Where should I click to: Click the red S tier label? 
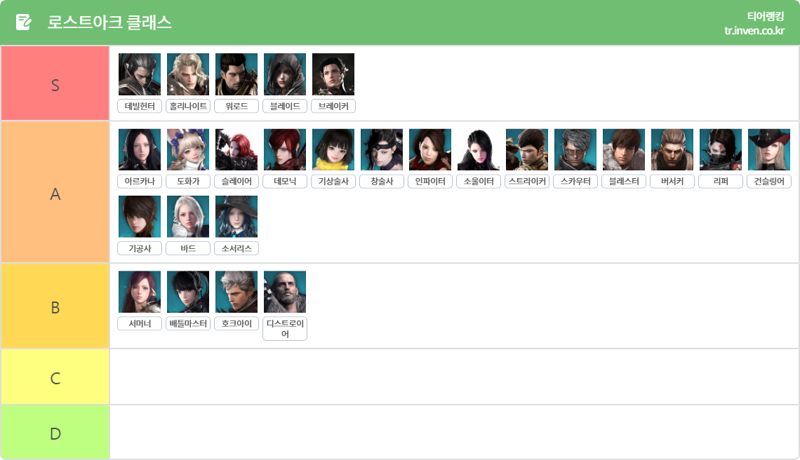coord(55,83)
